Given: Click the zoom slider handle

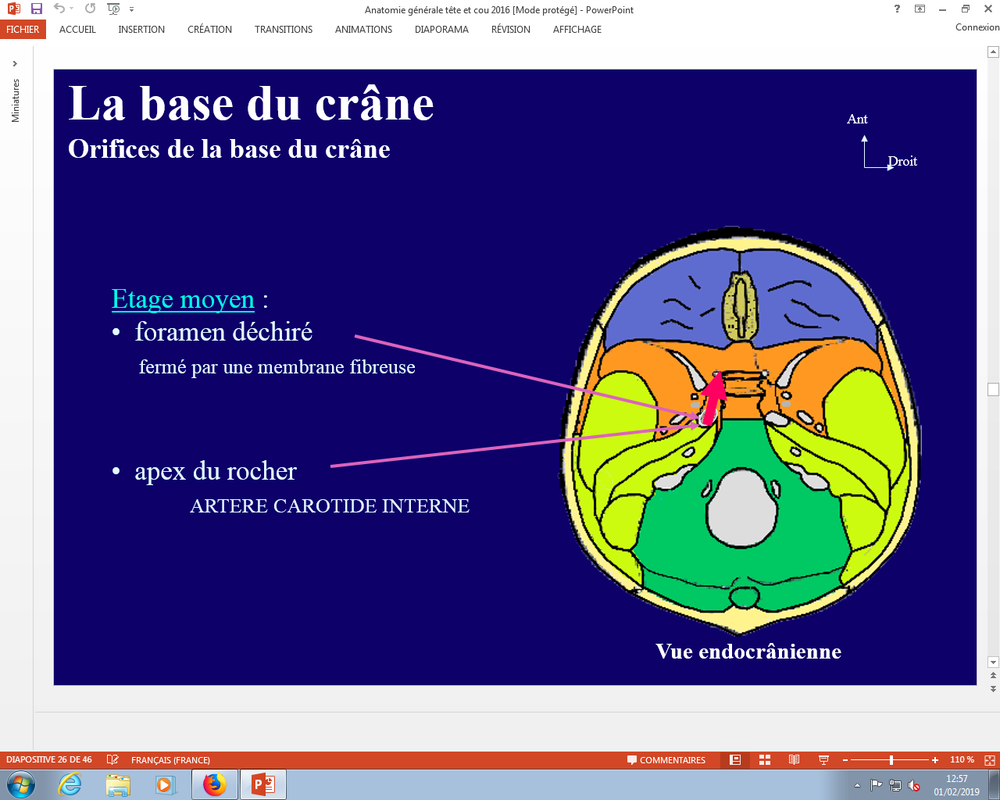Looking at the screenshot, I should 891,760.
